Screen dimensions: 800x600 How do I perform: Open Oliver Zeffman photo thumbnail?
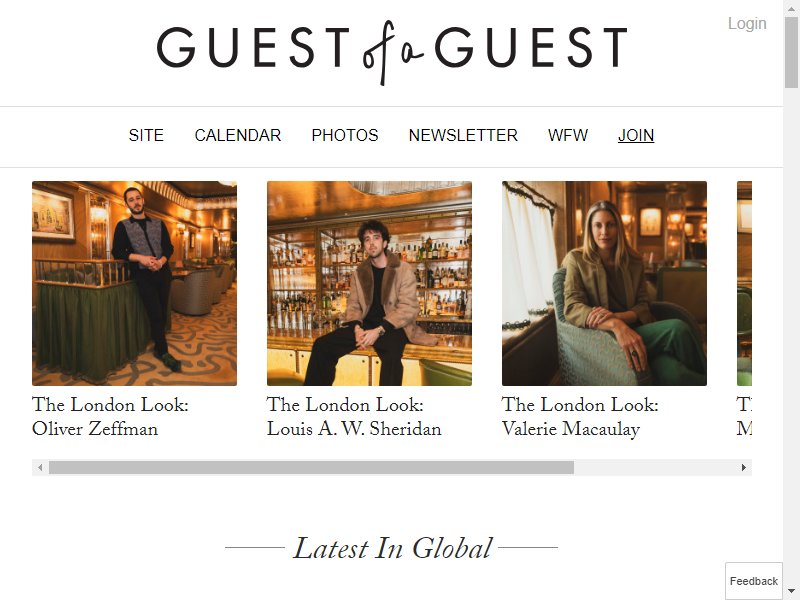click(x=134, y=283)
